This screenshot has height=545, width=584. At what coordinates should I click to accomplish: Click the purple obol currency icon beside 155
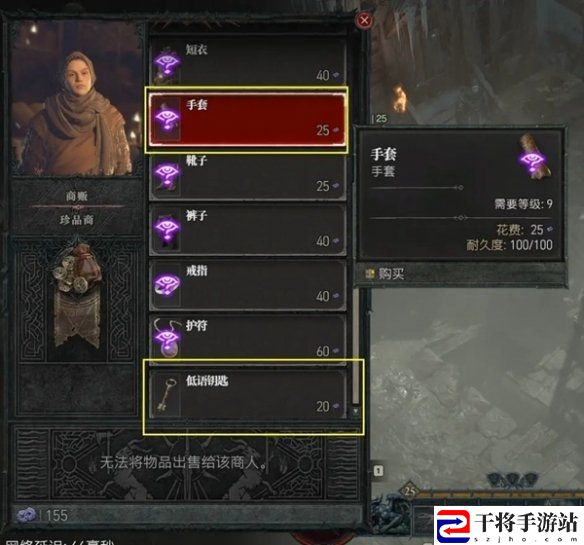(26, 515)
